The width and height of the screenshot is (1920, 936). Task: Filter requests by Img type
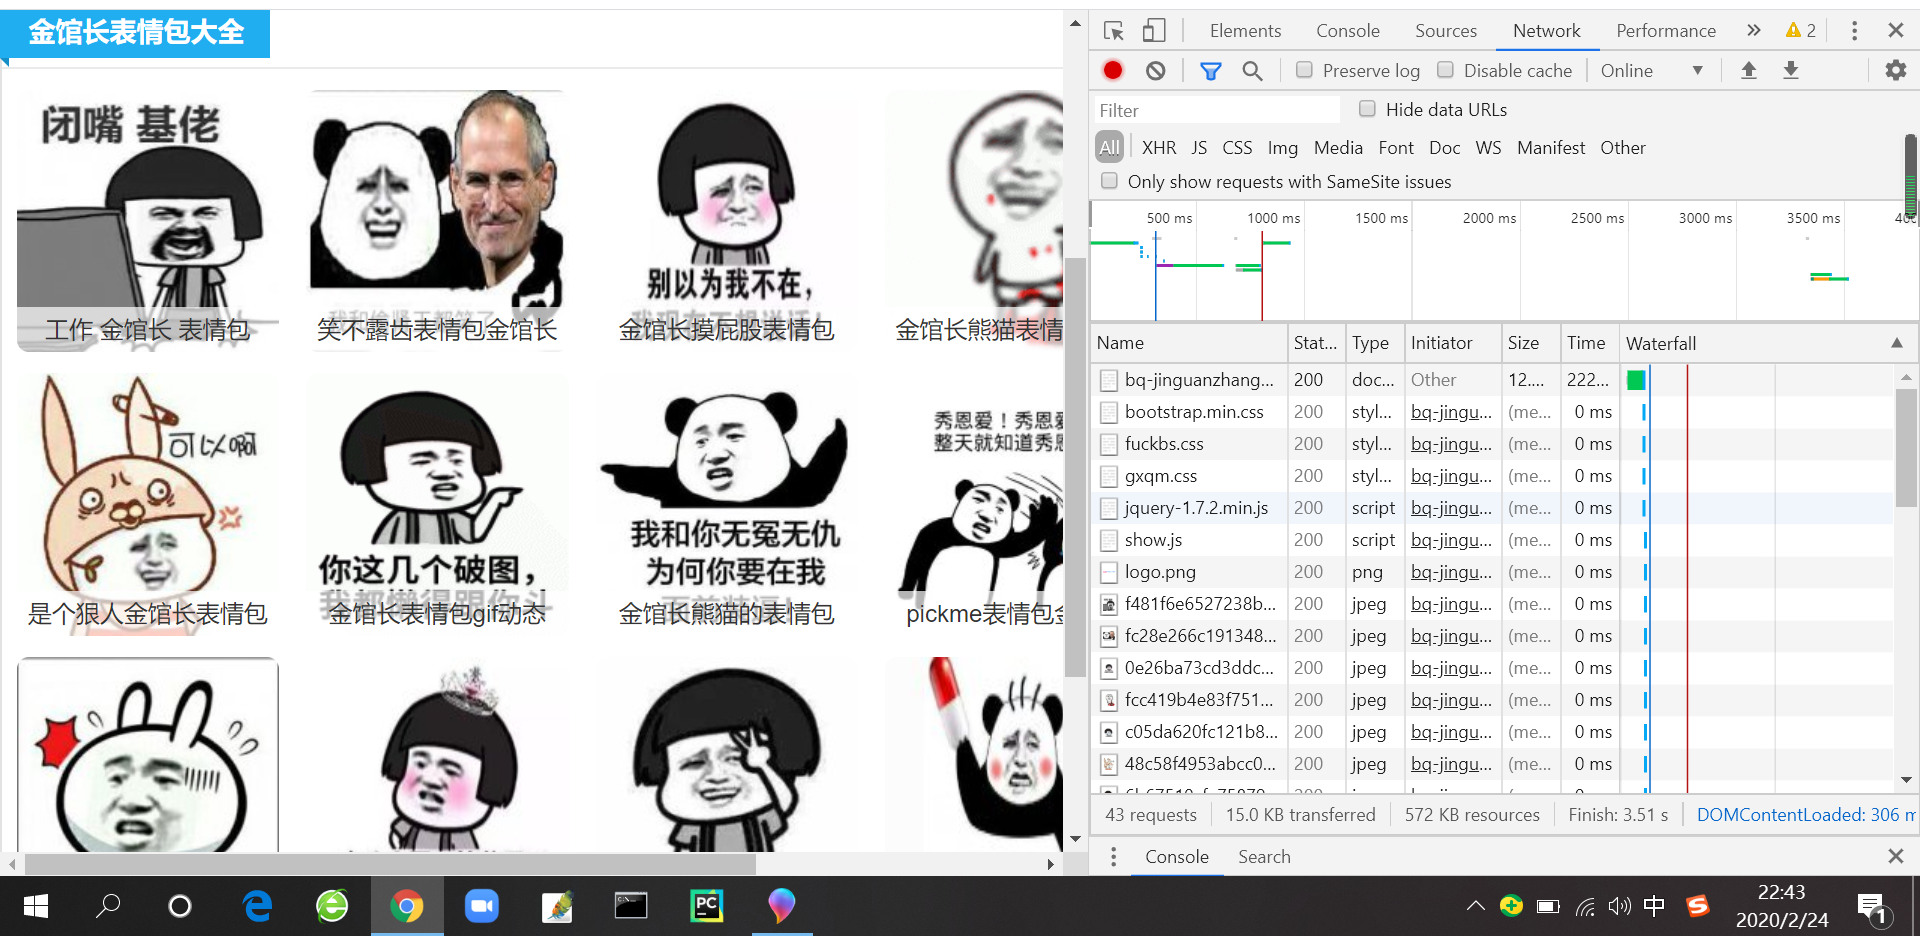click(x=1282, y=147)
